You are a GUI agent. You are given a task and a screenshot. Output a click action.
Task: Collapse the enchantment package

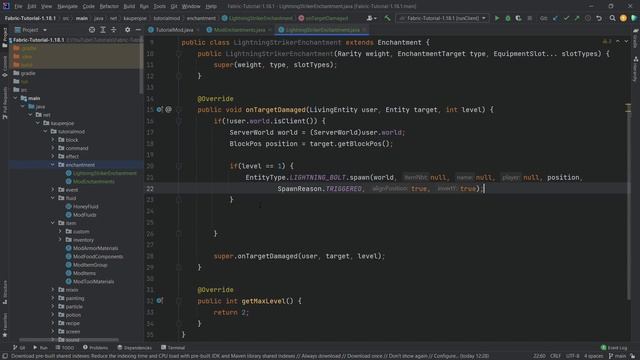tap(53, 165)
